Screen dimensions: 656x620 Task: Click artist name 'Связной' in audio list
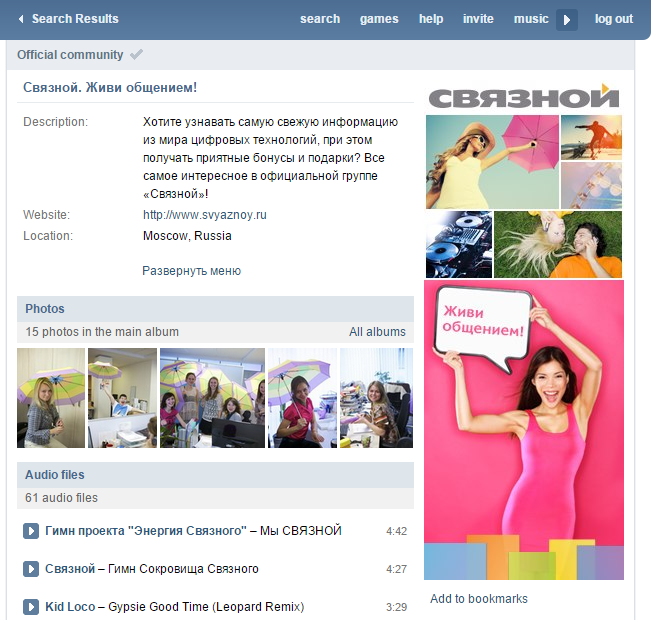70,569
